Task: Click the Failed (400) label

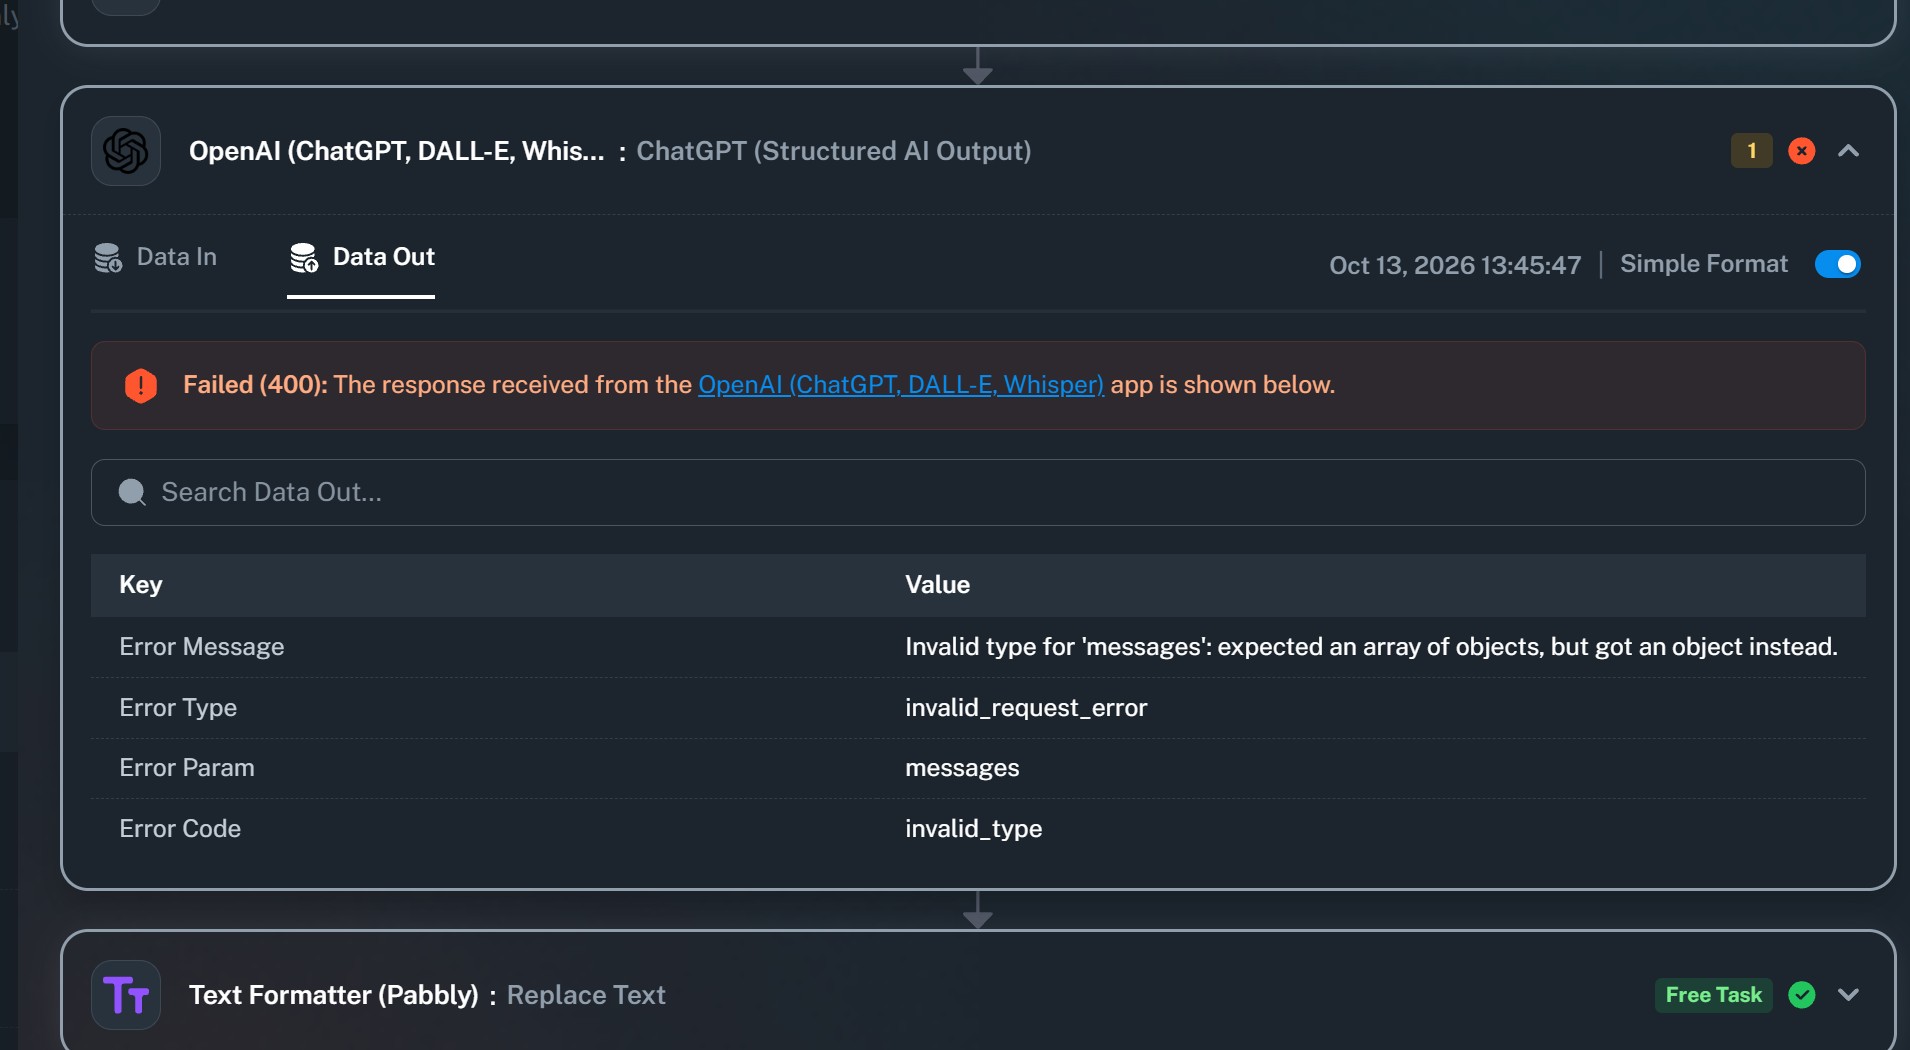Action: click(x=255, y=385)
